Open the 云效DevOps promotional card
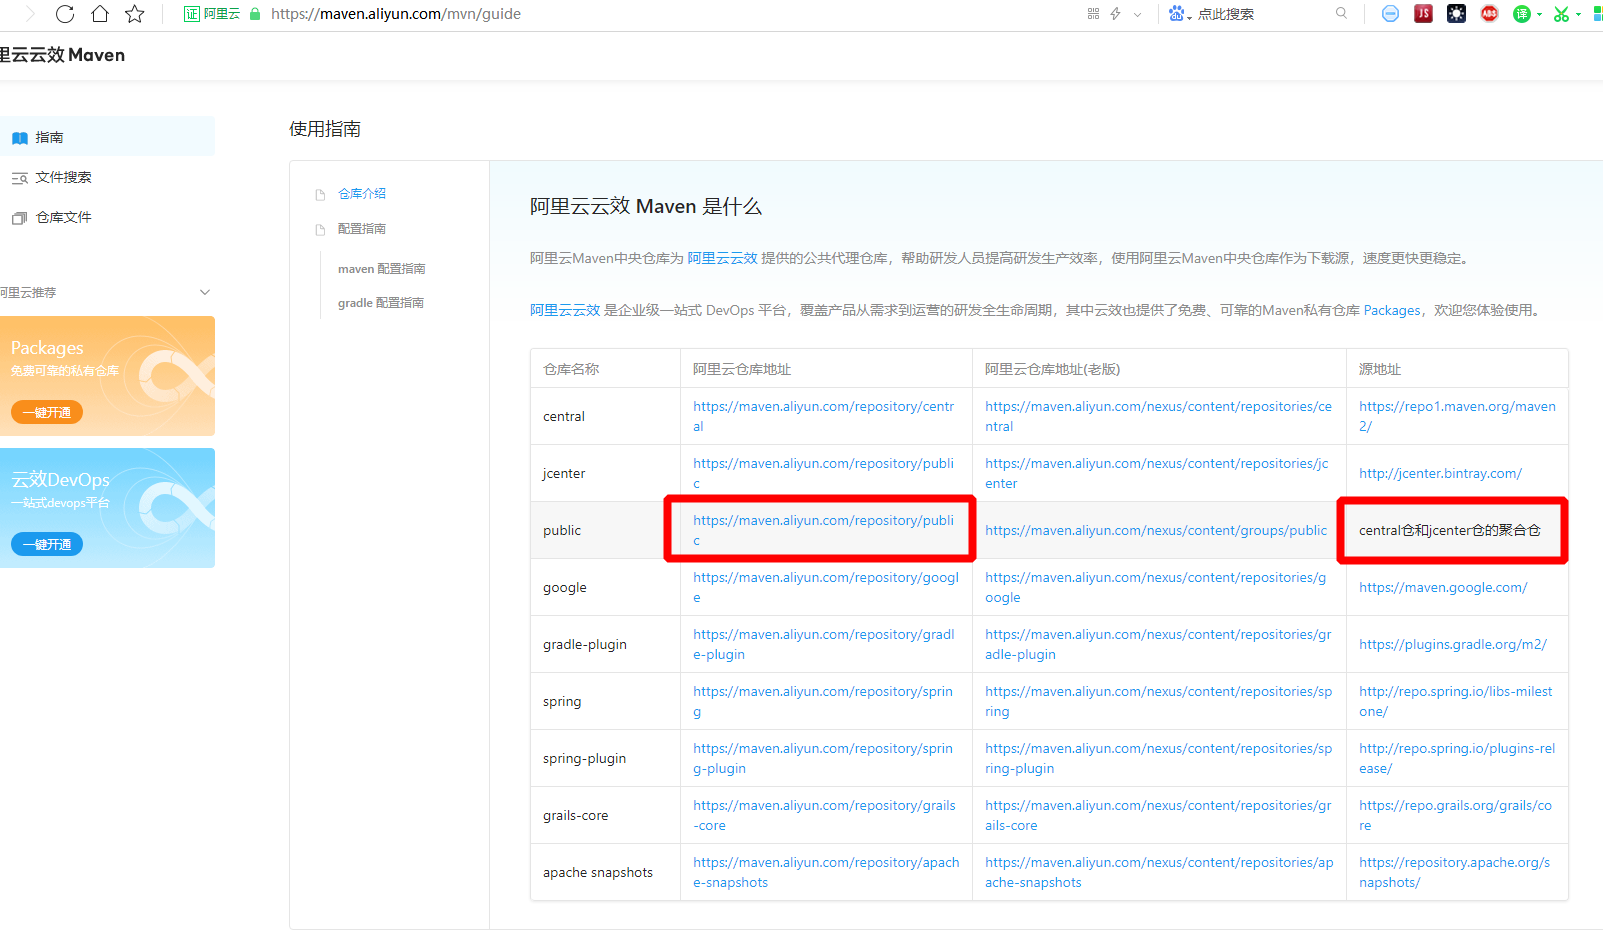Screen dimensions: 1603x936 pos(107,508)
